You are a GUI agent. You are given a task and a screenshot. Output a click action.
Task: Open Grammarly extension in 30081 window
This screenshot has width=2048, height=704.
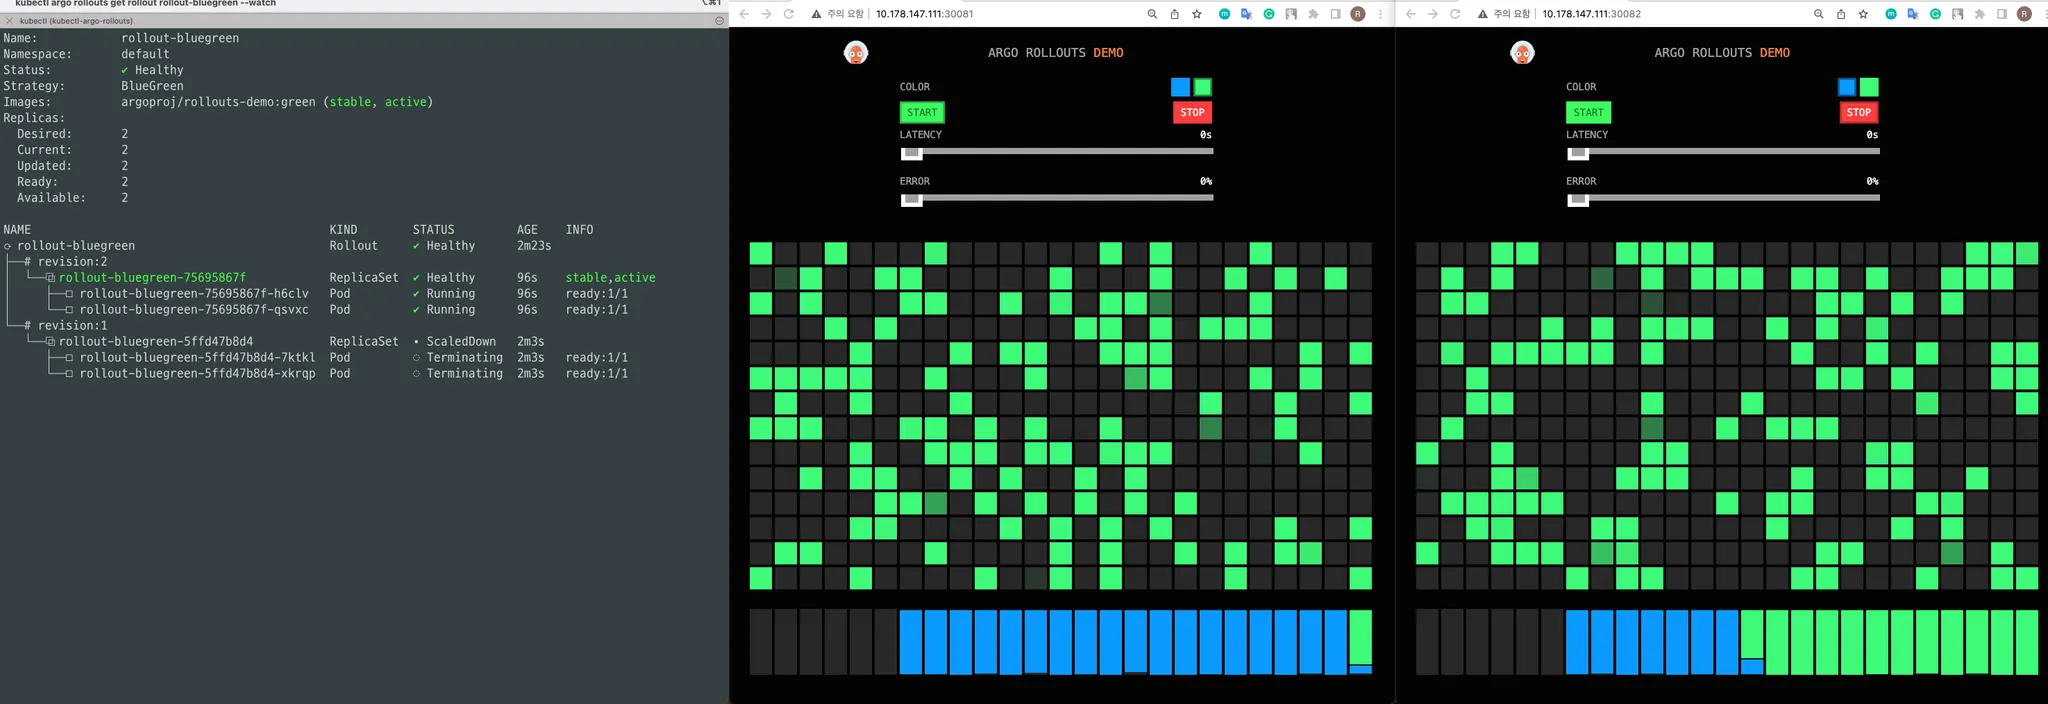[x=1269, y=14]
